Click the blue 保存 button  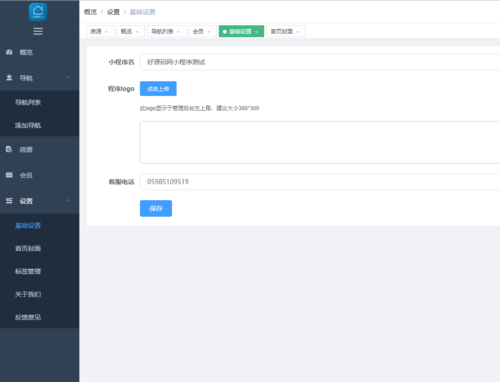tap(156, 208)
